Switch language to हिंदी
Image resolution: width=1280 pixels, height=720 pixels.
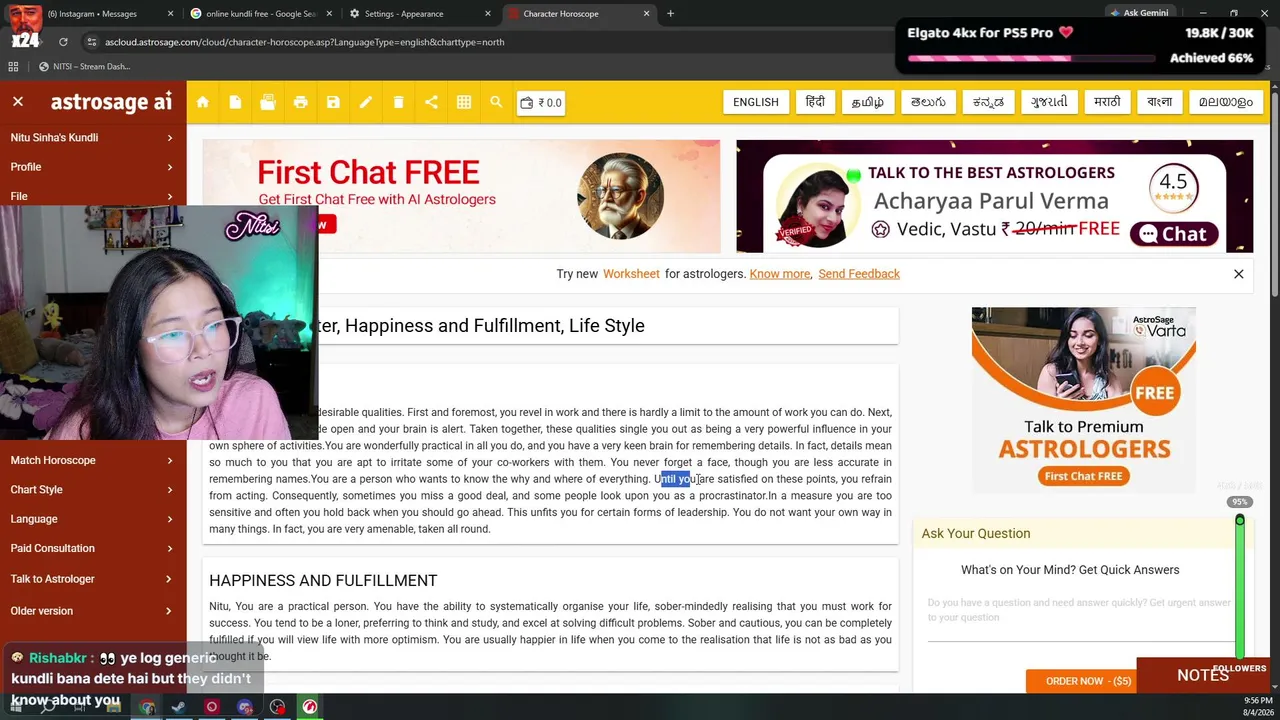815,102
